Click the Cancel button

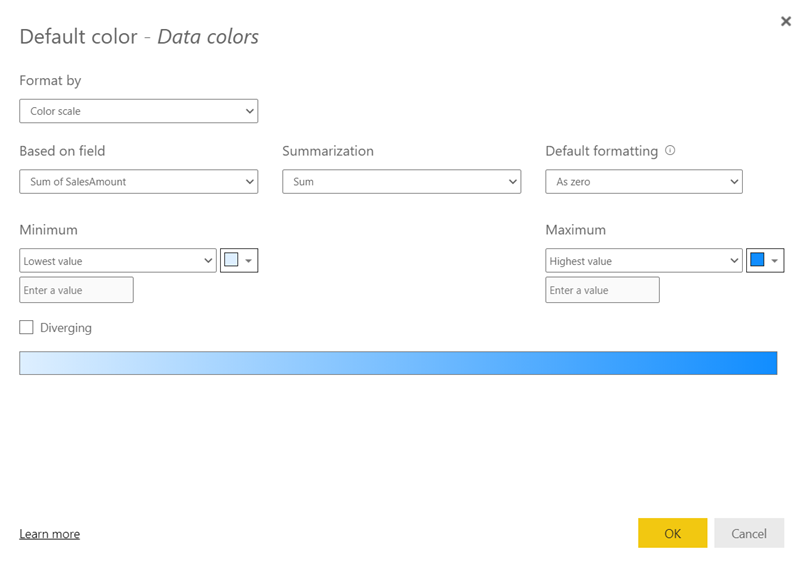(749, 533)
